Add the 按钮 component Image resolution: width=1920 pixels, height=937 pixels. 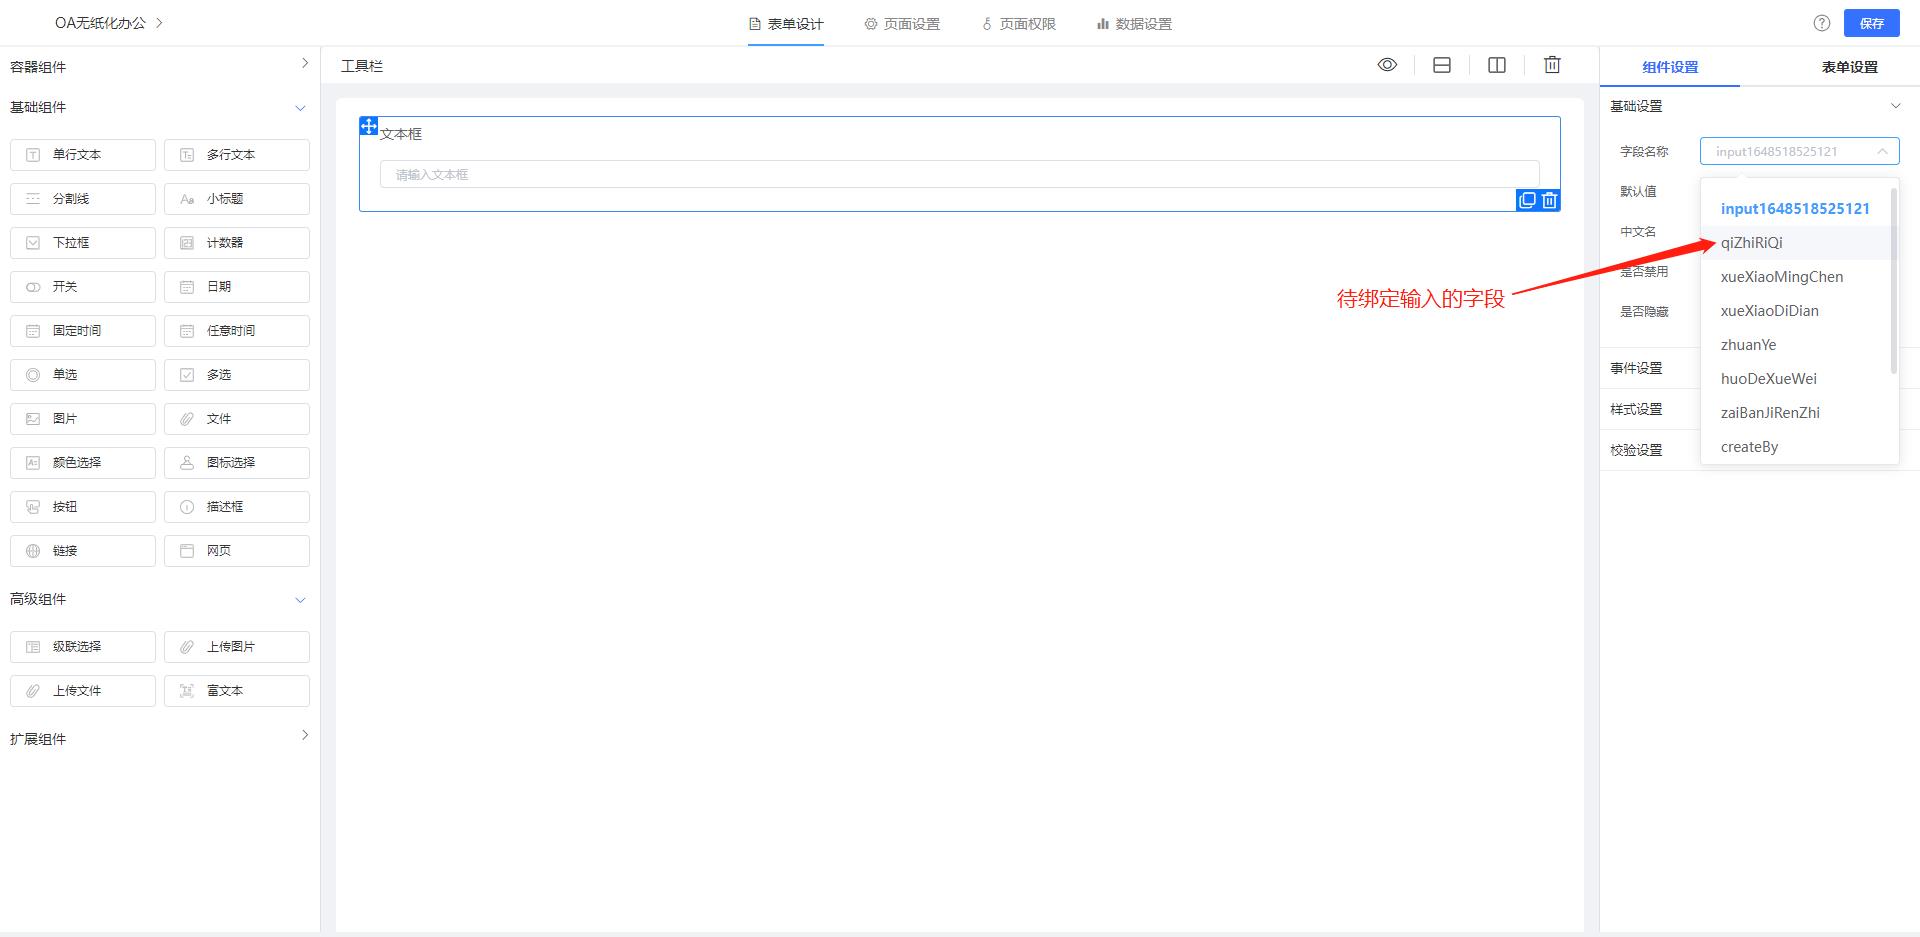83,507
